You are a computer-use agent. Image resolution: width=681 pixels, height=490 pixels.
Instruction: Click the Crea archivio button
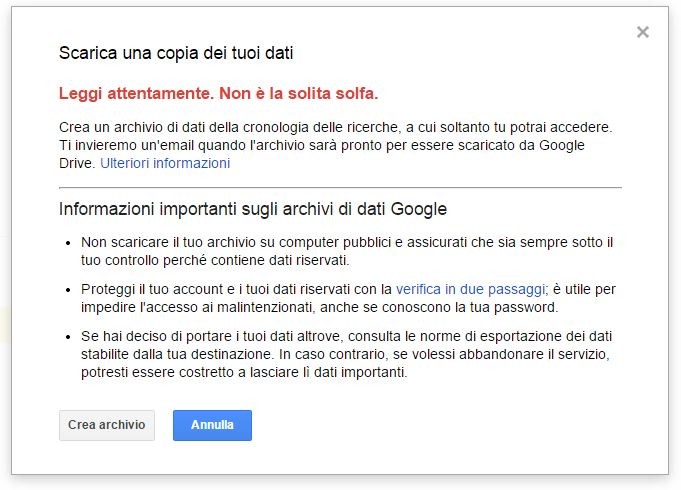[x=106, y=425]
